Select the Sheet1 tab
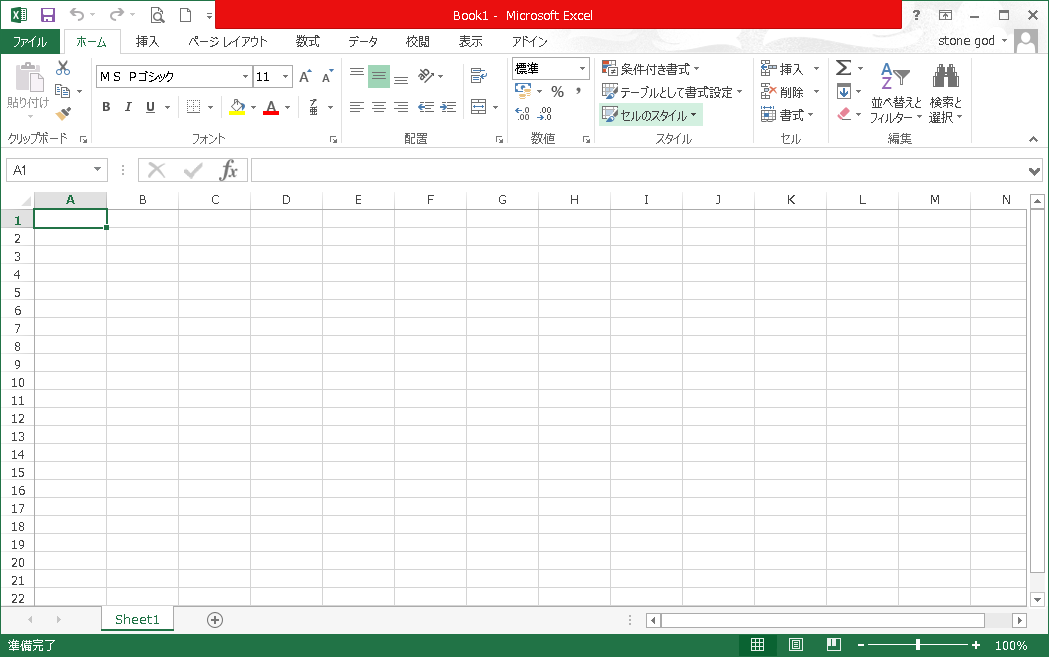The width and height of the screenshot is (1049, 657). (x=137, y=620)
